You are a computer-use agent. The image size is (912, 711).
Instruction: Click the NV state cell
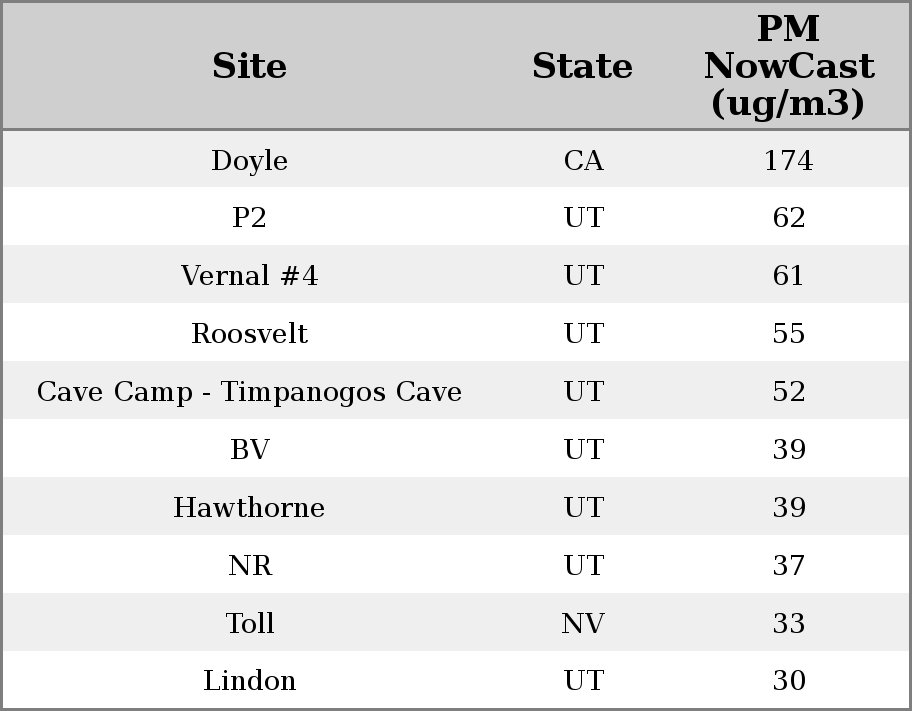pos(583,624)
